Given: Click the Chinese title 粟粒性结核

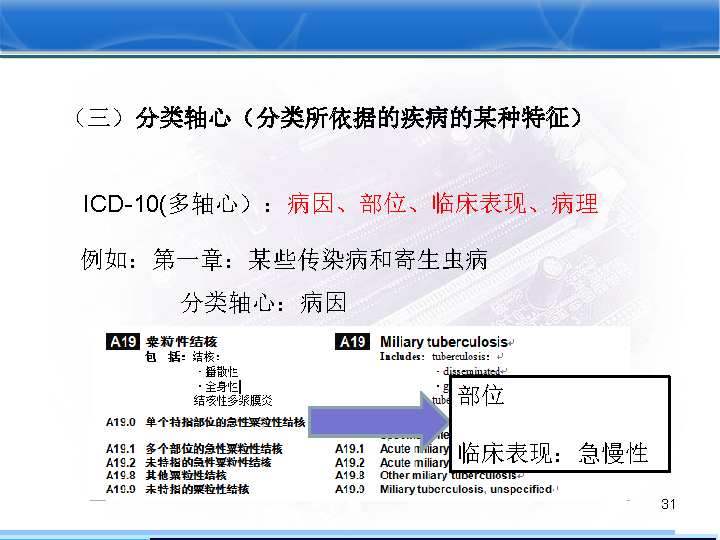Looking at the screenshot, I should 181,342.
